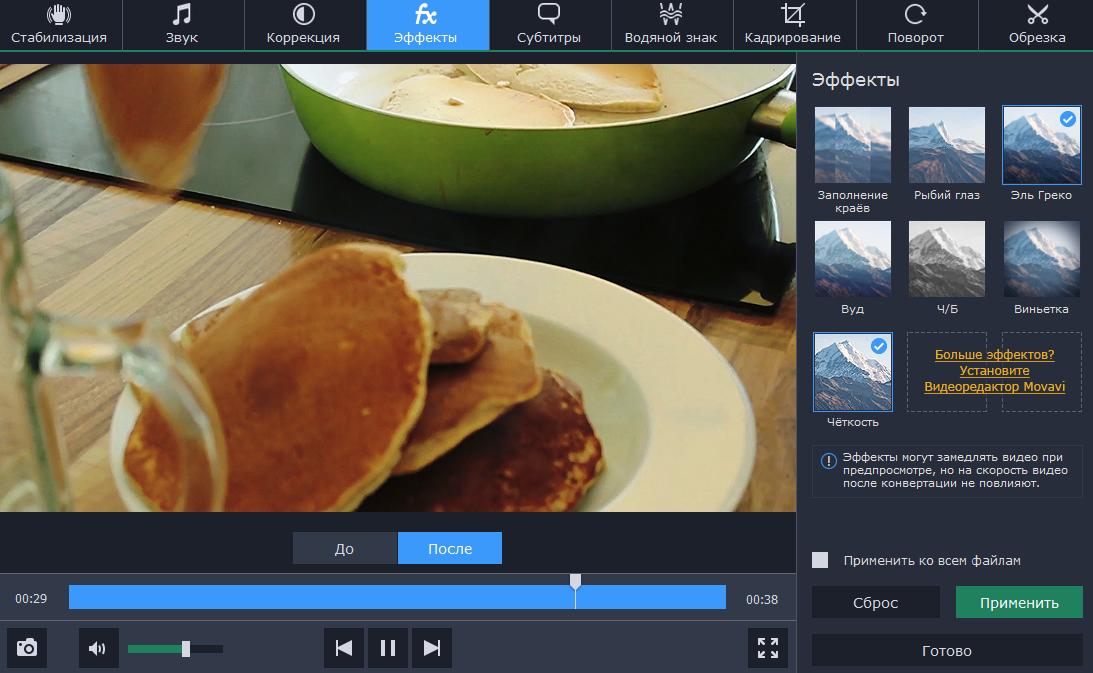Enter fullscreen preview mode
Viewport: 1093px width, 673px height.
768,648
